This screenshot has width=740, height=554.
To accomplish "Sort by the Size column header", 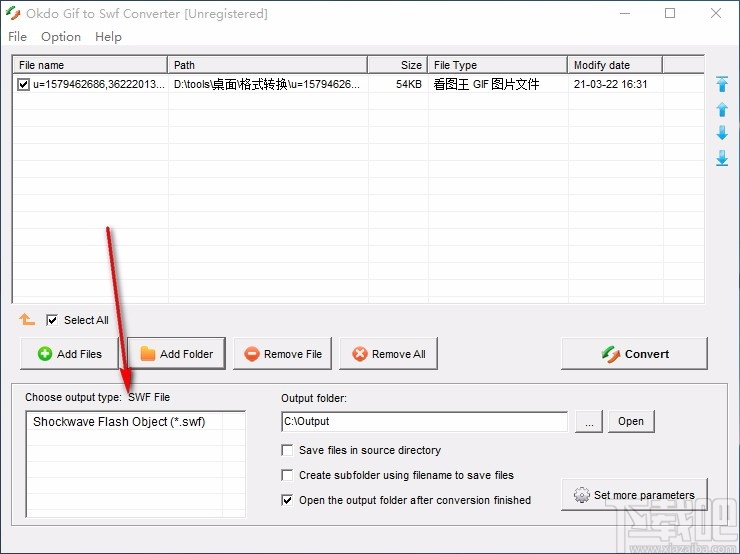I will point(397,65).
